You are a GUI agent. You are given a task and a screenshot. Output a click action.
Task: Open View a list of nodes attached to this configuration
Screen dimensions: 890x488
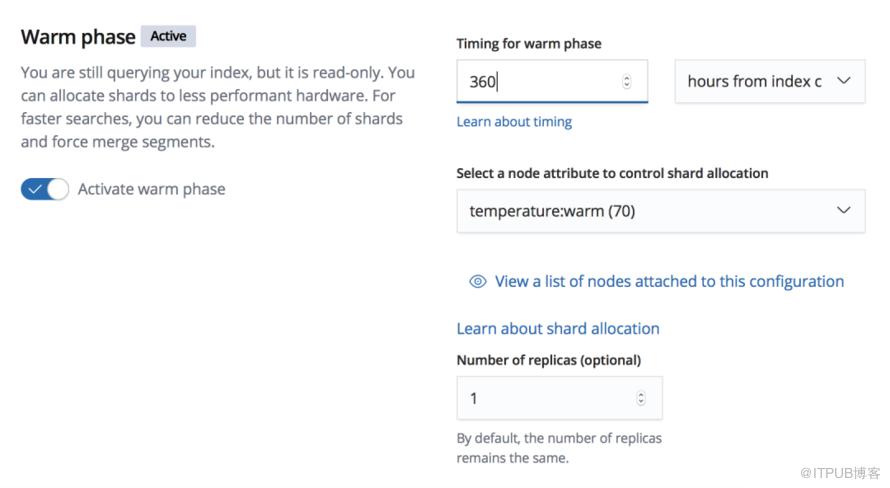[669, 281]
